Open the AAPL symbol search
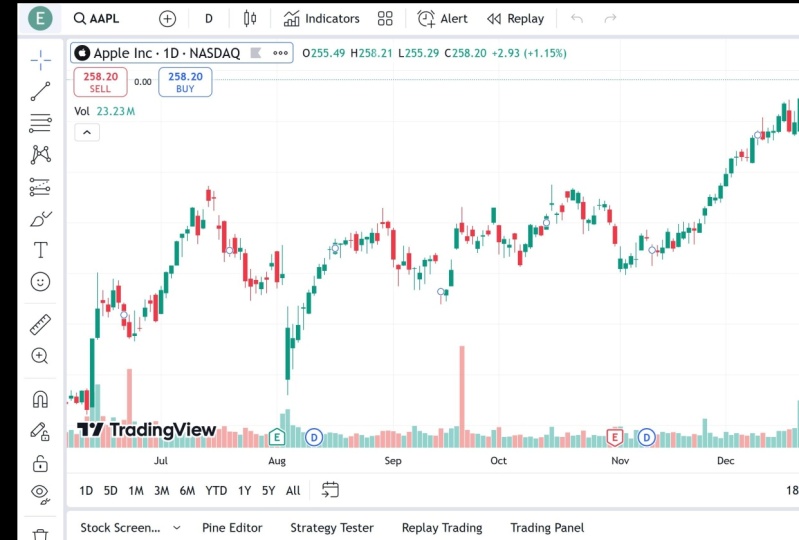 [x=97, y=19]
